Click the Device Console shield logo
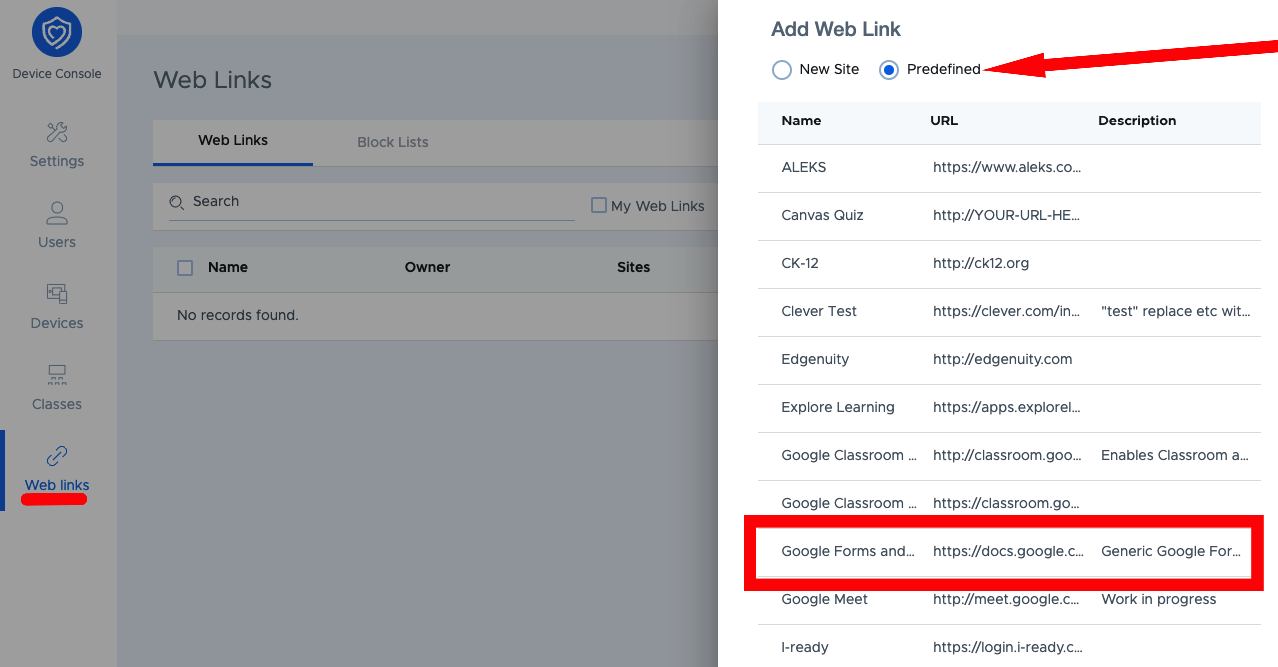The height and width of the screenshot is (667, 1278). click(x=57, y=31)
